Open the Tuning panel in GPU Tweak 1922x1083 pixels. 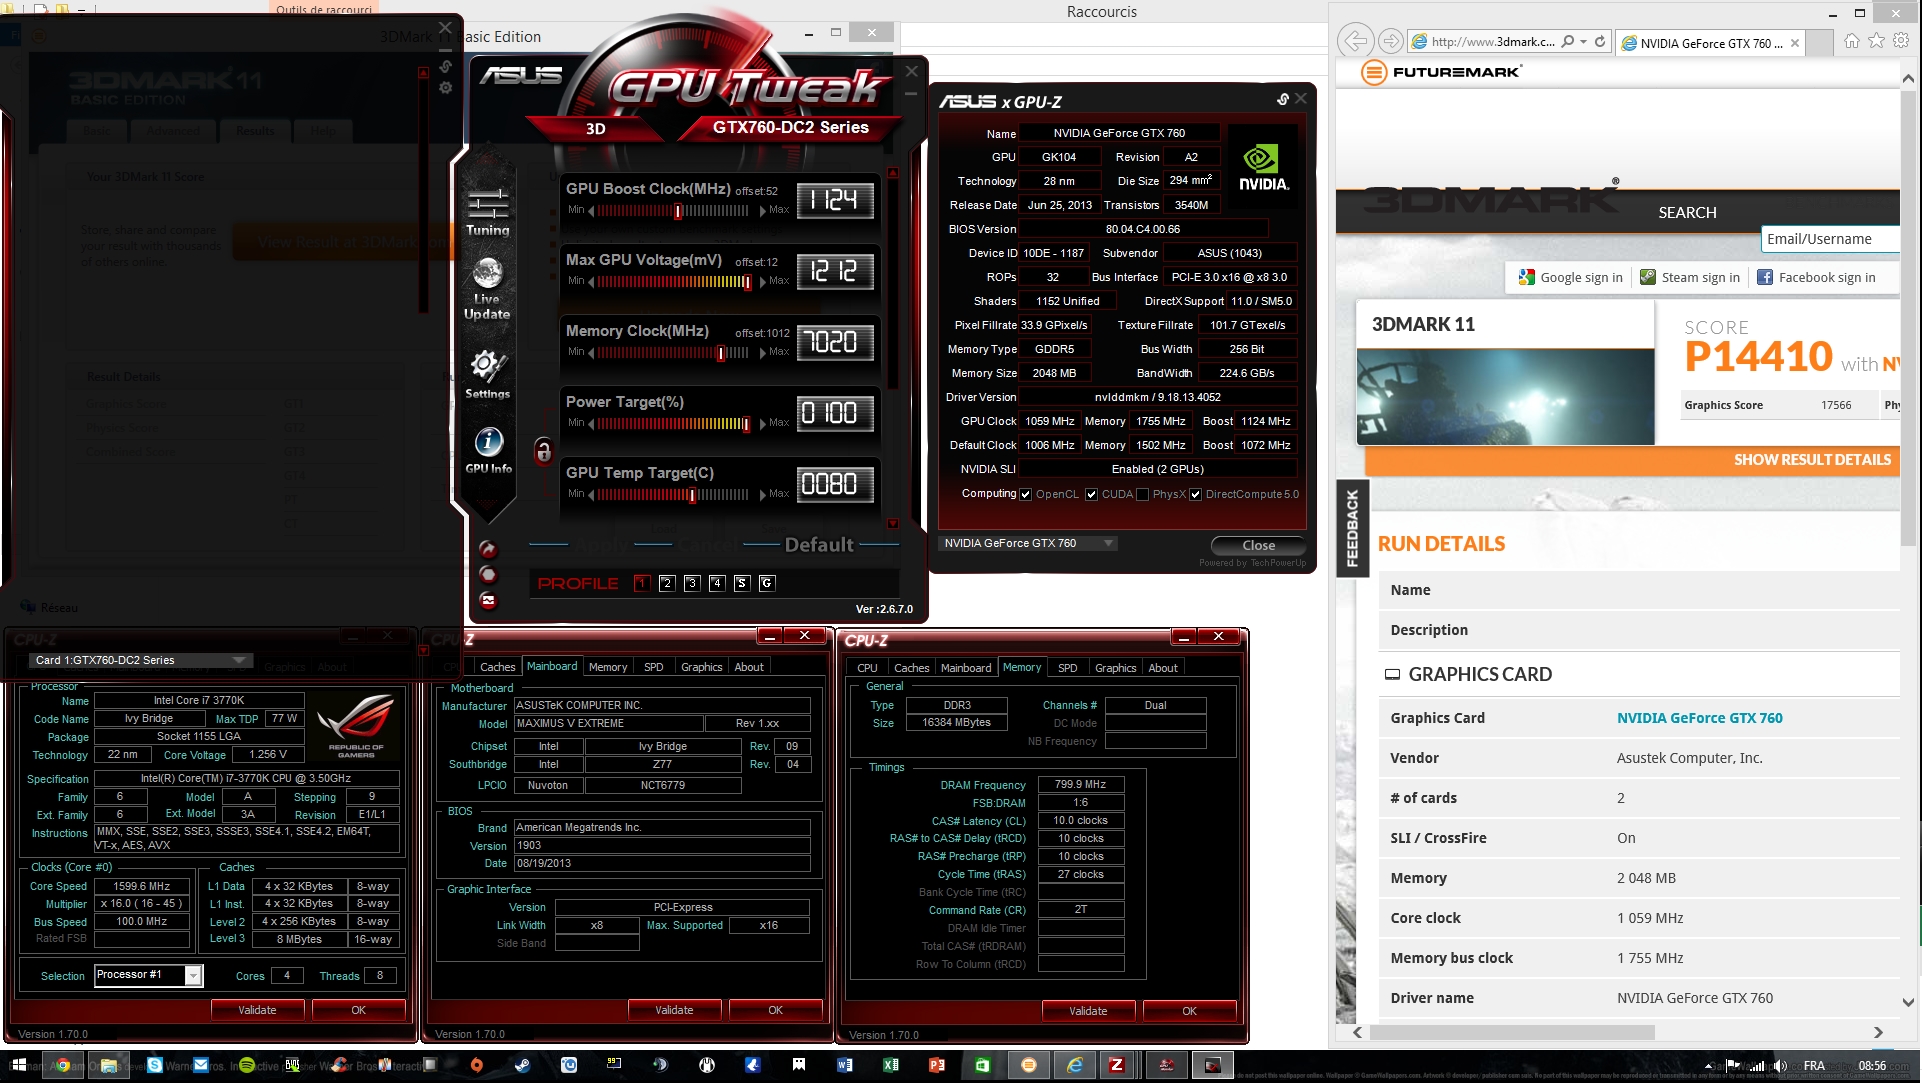487,211
